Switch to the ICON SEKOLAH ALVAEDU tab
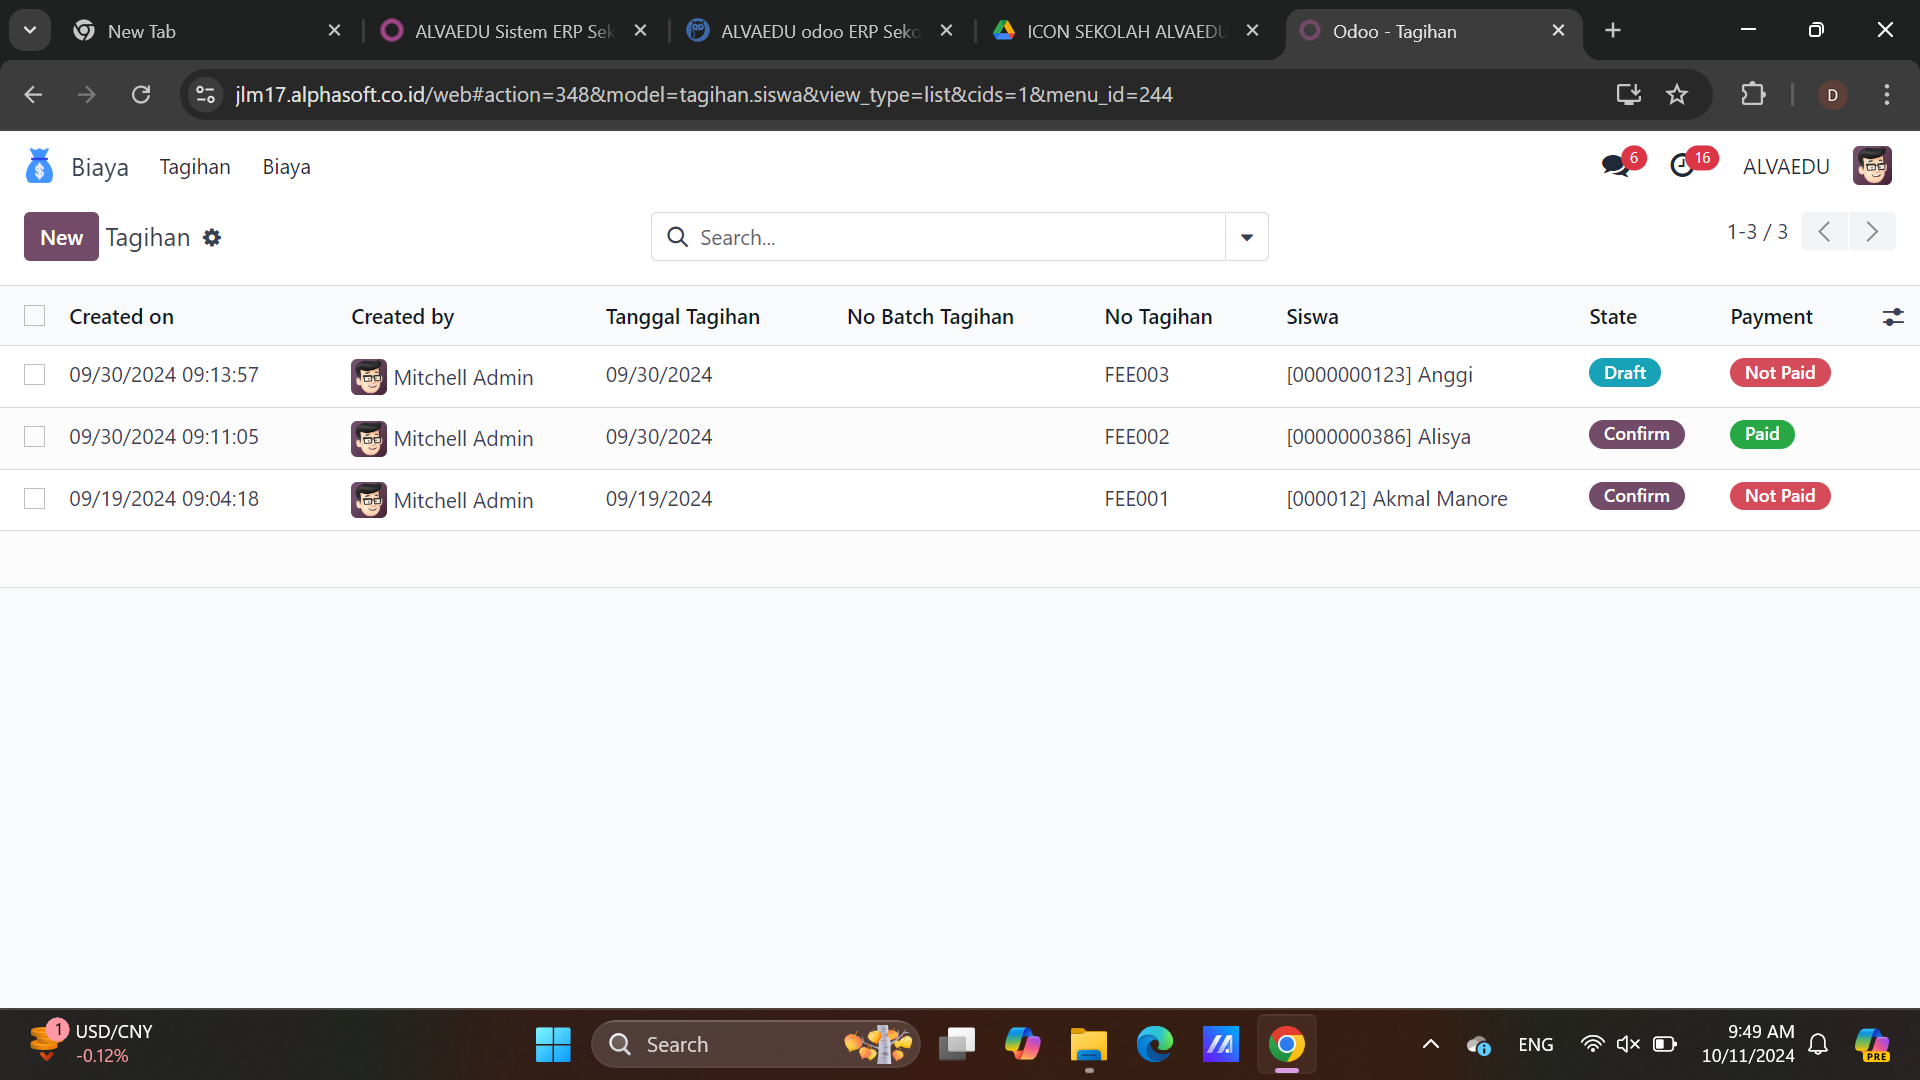Viewport: 1920px width, 1080px height. [x=1125, y=31]
